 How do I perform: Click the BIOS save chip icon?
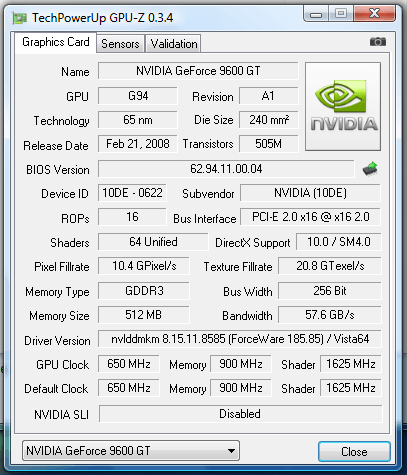(370, 169)
